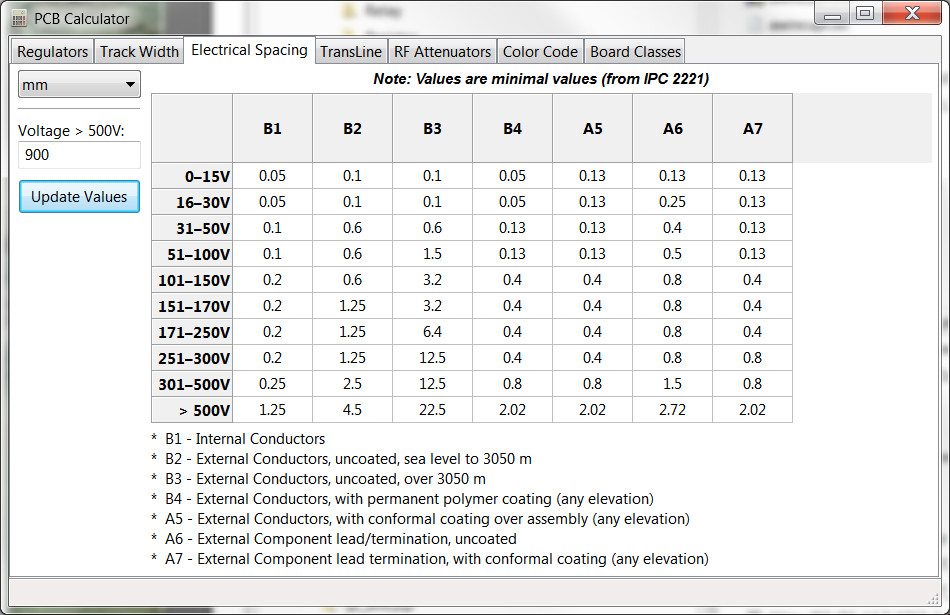950x615 pixels.
Task: Click the 0.25 cell in 16–30V row
Action: pyautogui.click(x=672, y=202)
